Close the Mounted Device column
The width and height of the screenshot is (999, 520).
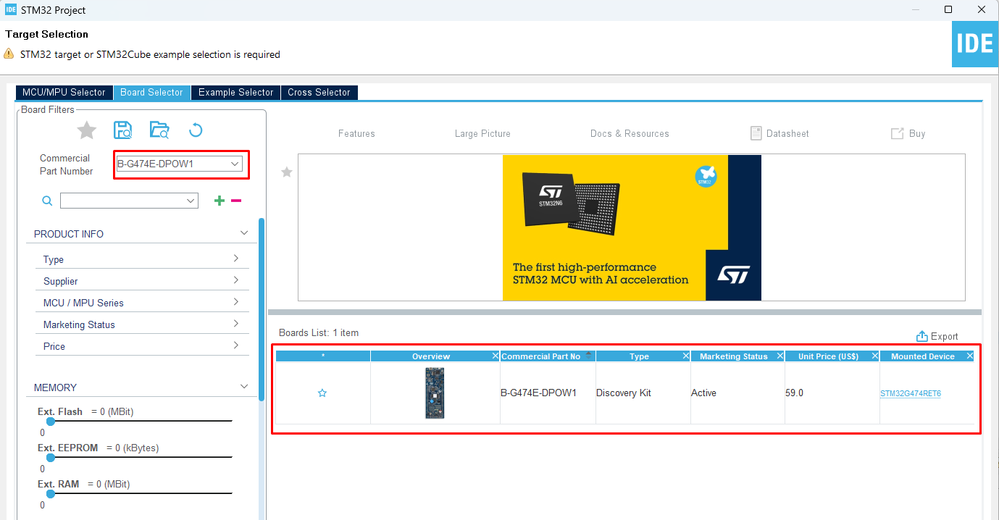(970, 356)
